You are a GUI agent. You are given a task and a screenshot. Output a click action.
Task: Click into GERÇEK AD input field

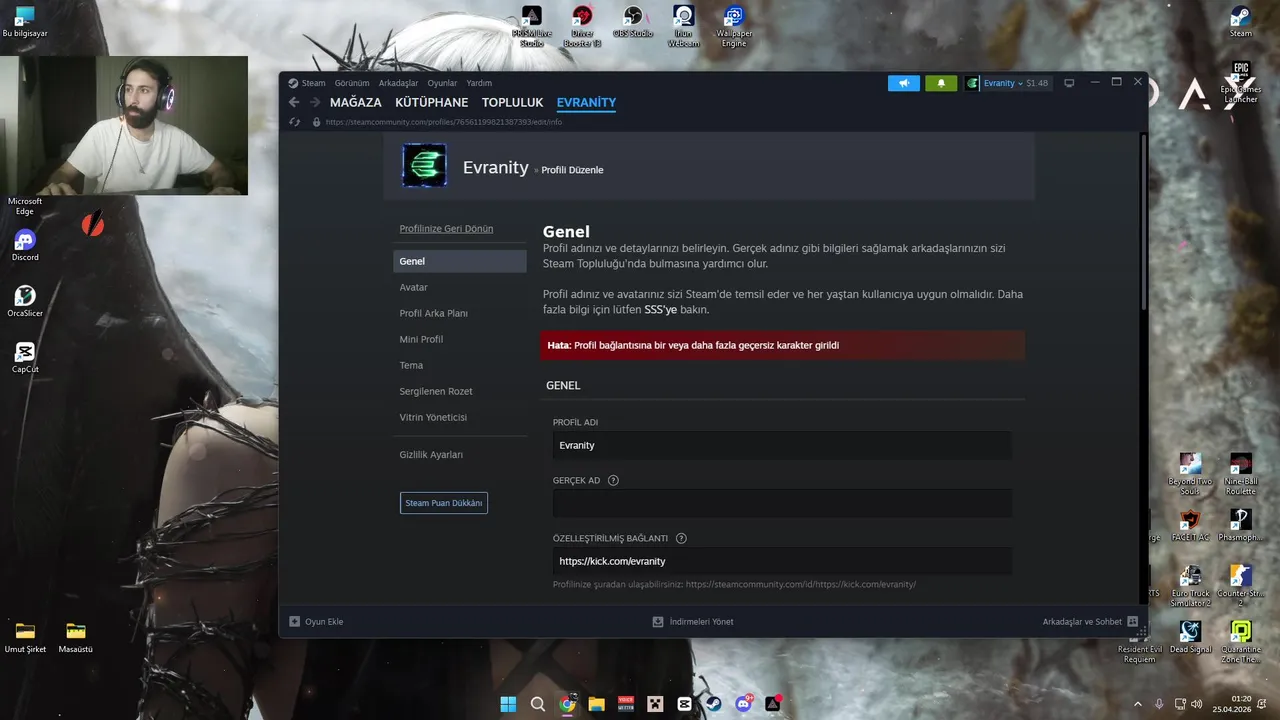click(782, 503)
